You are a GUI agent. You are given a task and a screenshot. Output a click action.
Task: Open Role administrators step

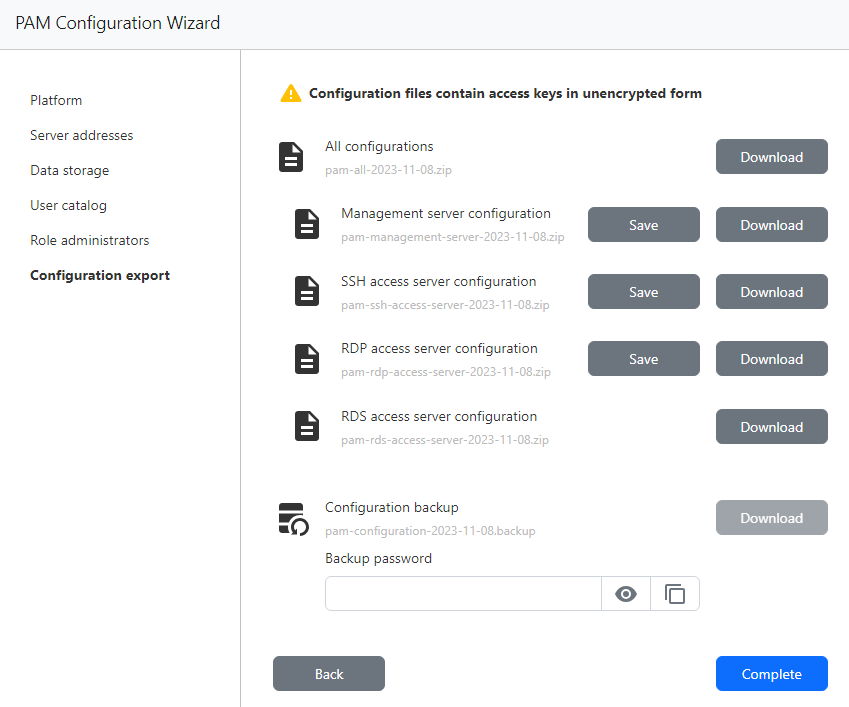pos(89,240)
